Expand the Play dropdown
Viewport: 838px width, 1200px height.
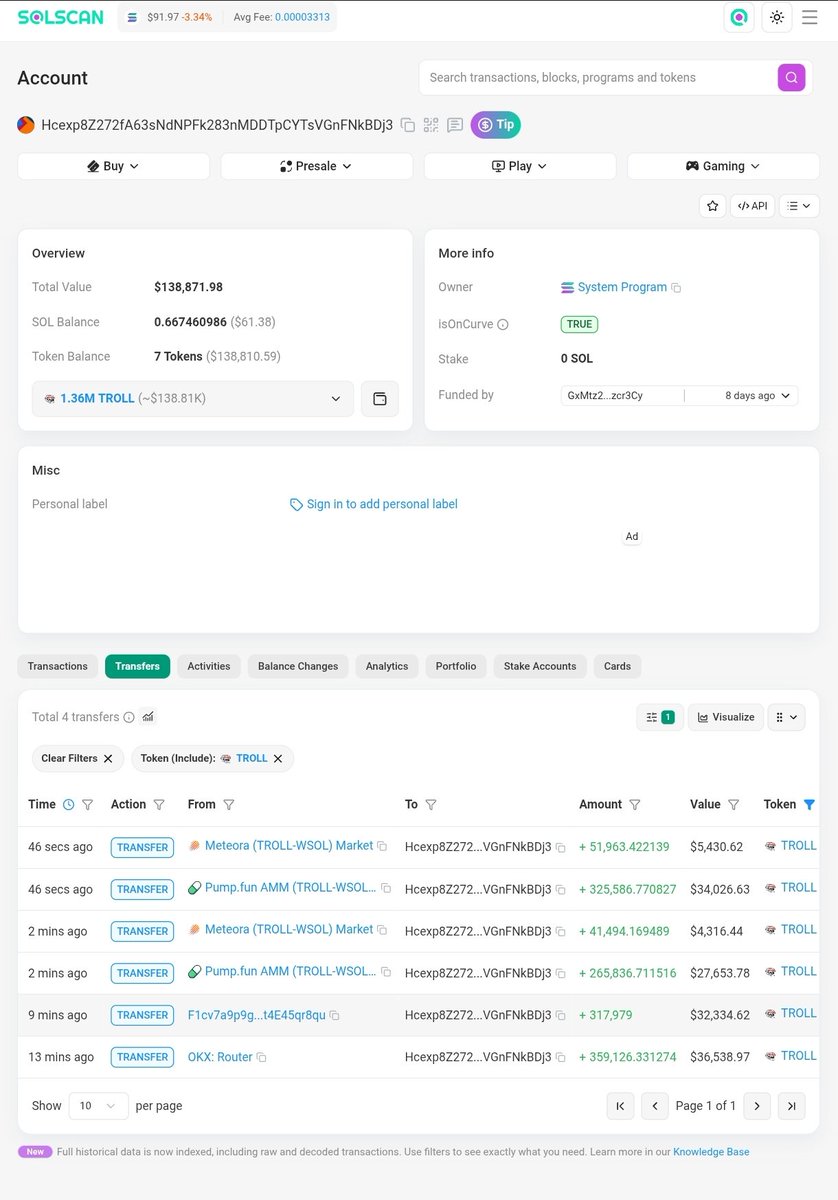520,166
